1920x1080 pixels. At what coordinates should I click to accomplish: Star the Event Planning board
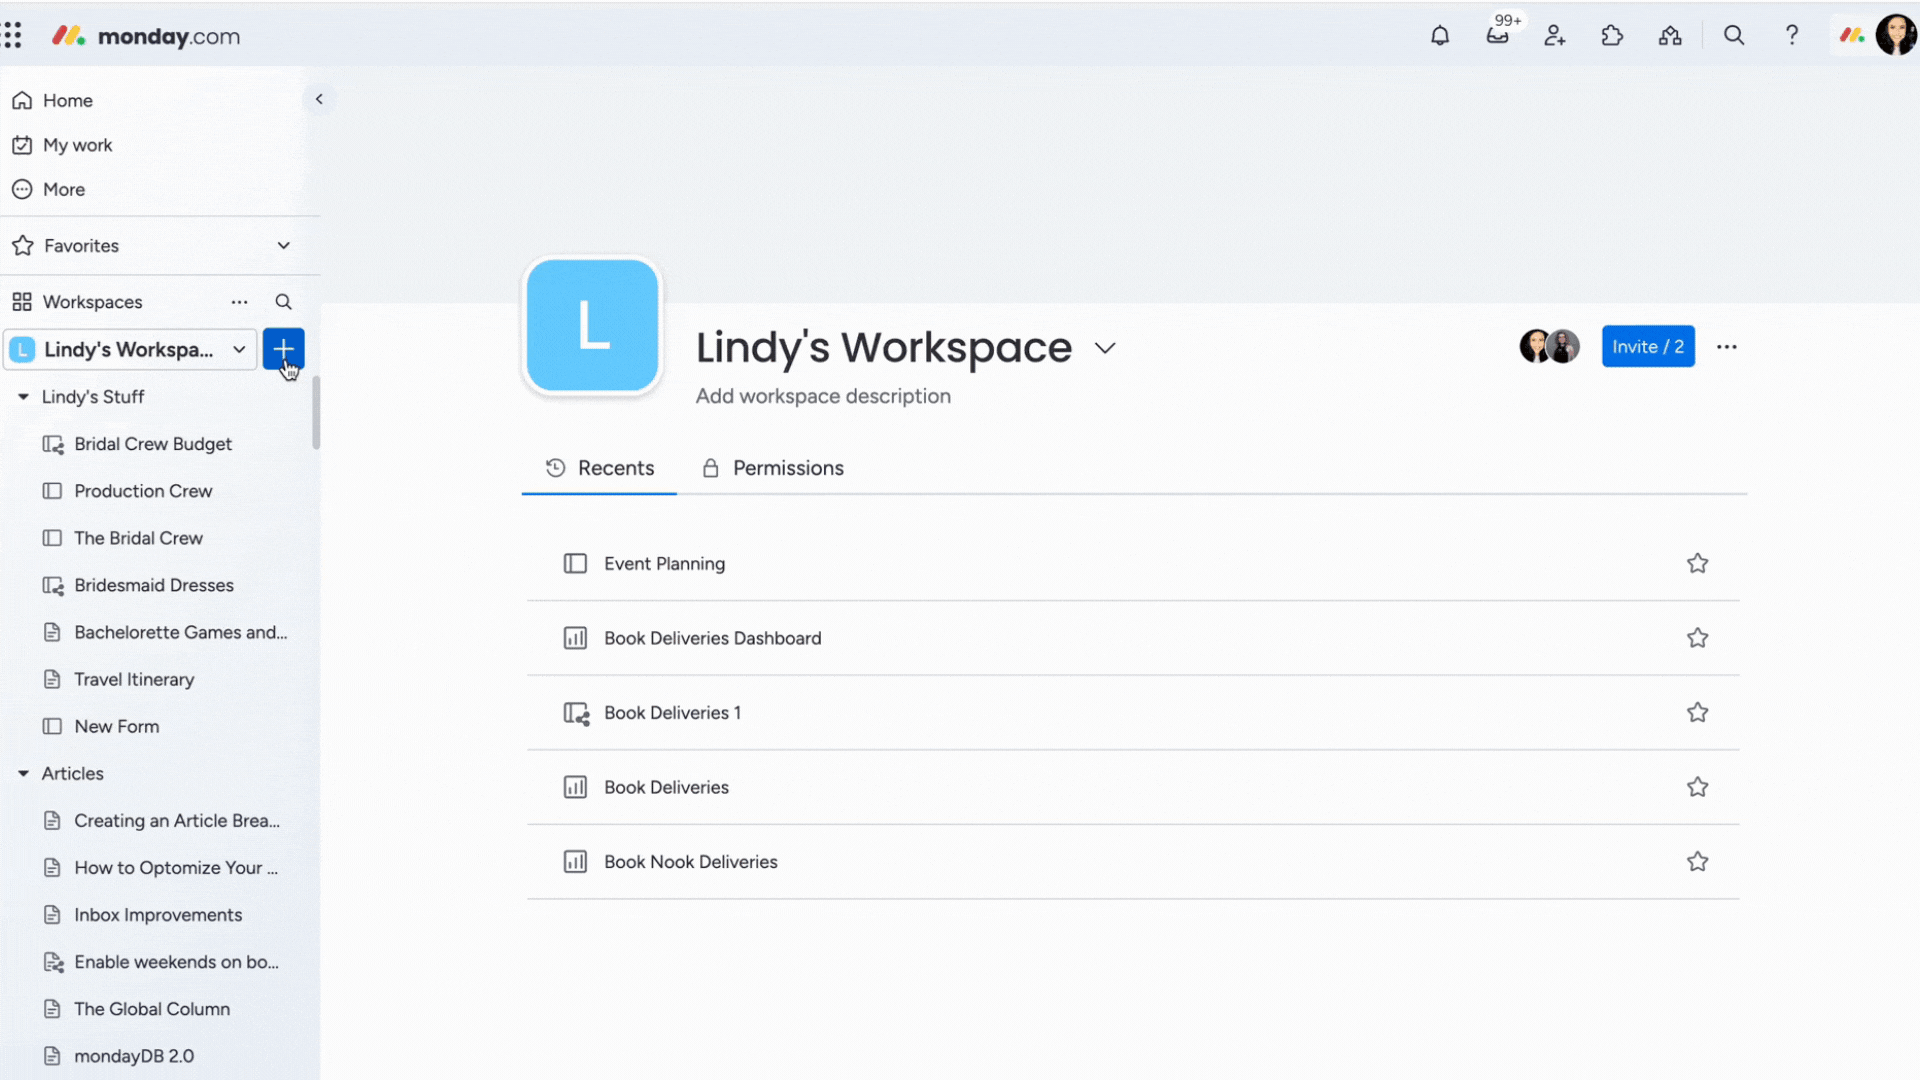(1697, 563)
